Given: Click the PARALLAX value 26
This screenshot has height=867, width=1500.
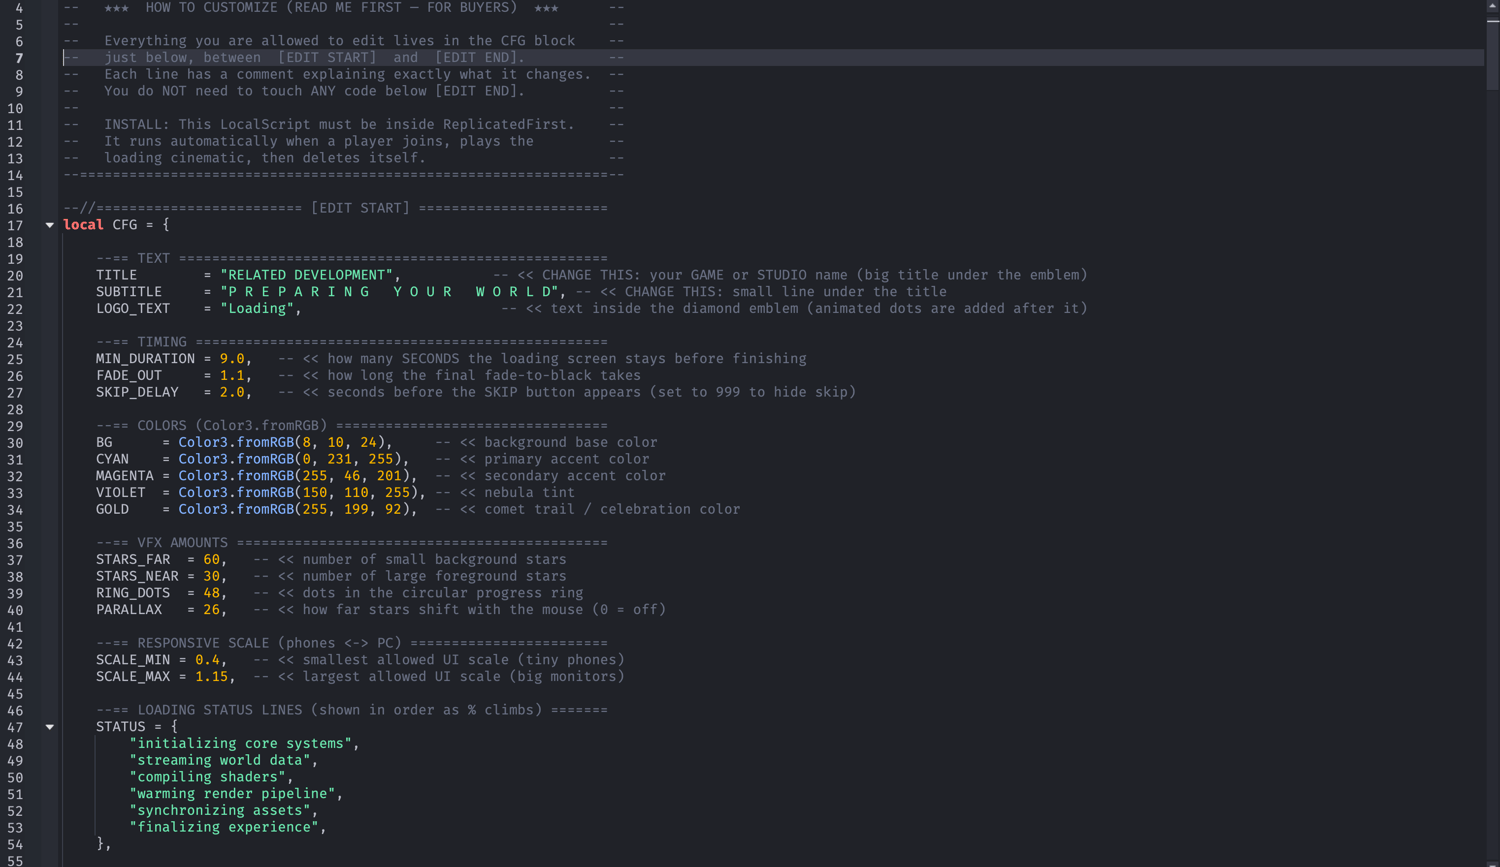Looking at the screenshot, I should (211, 610).
